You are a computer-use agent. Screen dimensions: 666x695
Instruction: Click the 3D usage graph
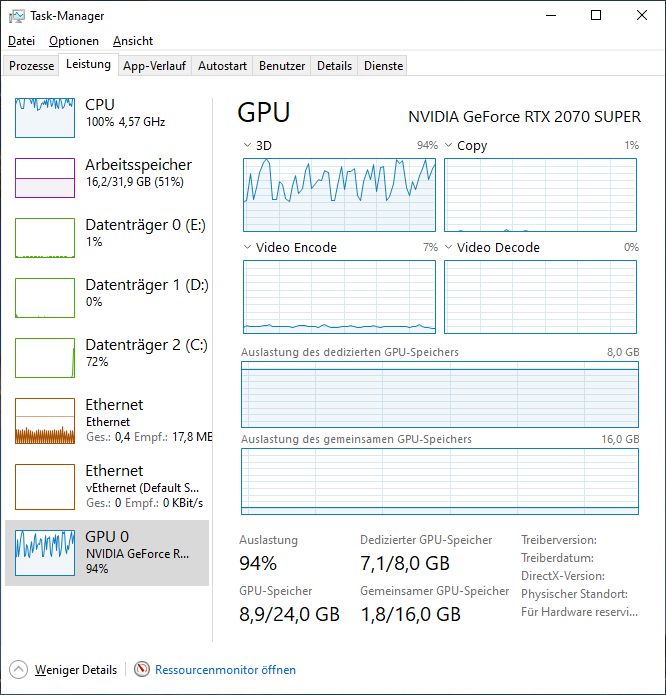pos(339,195)
